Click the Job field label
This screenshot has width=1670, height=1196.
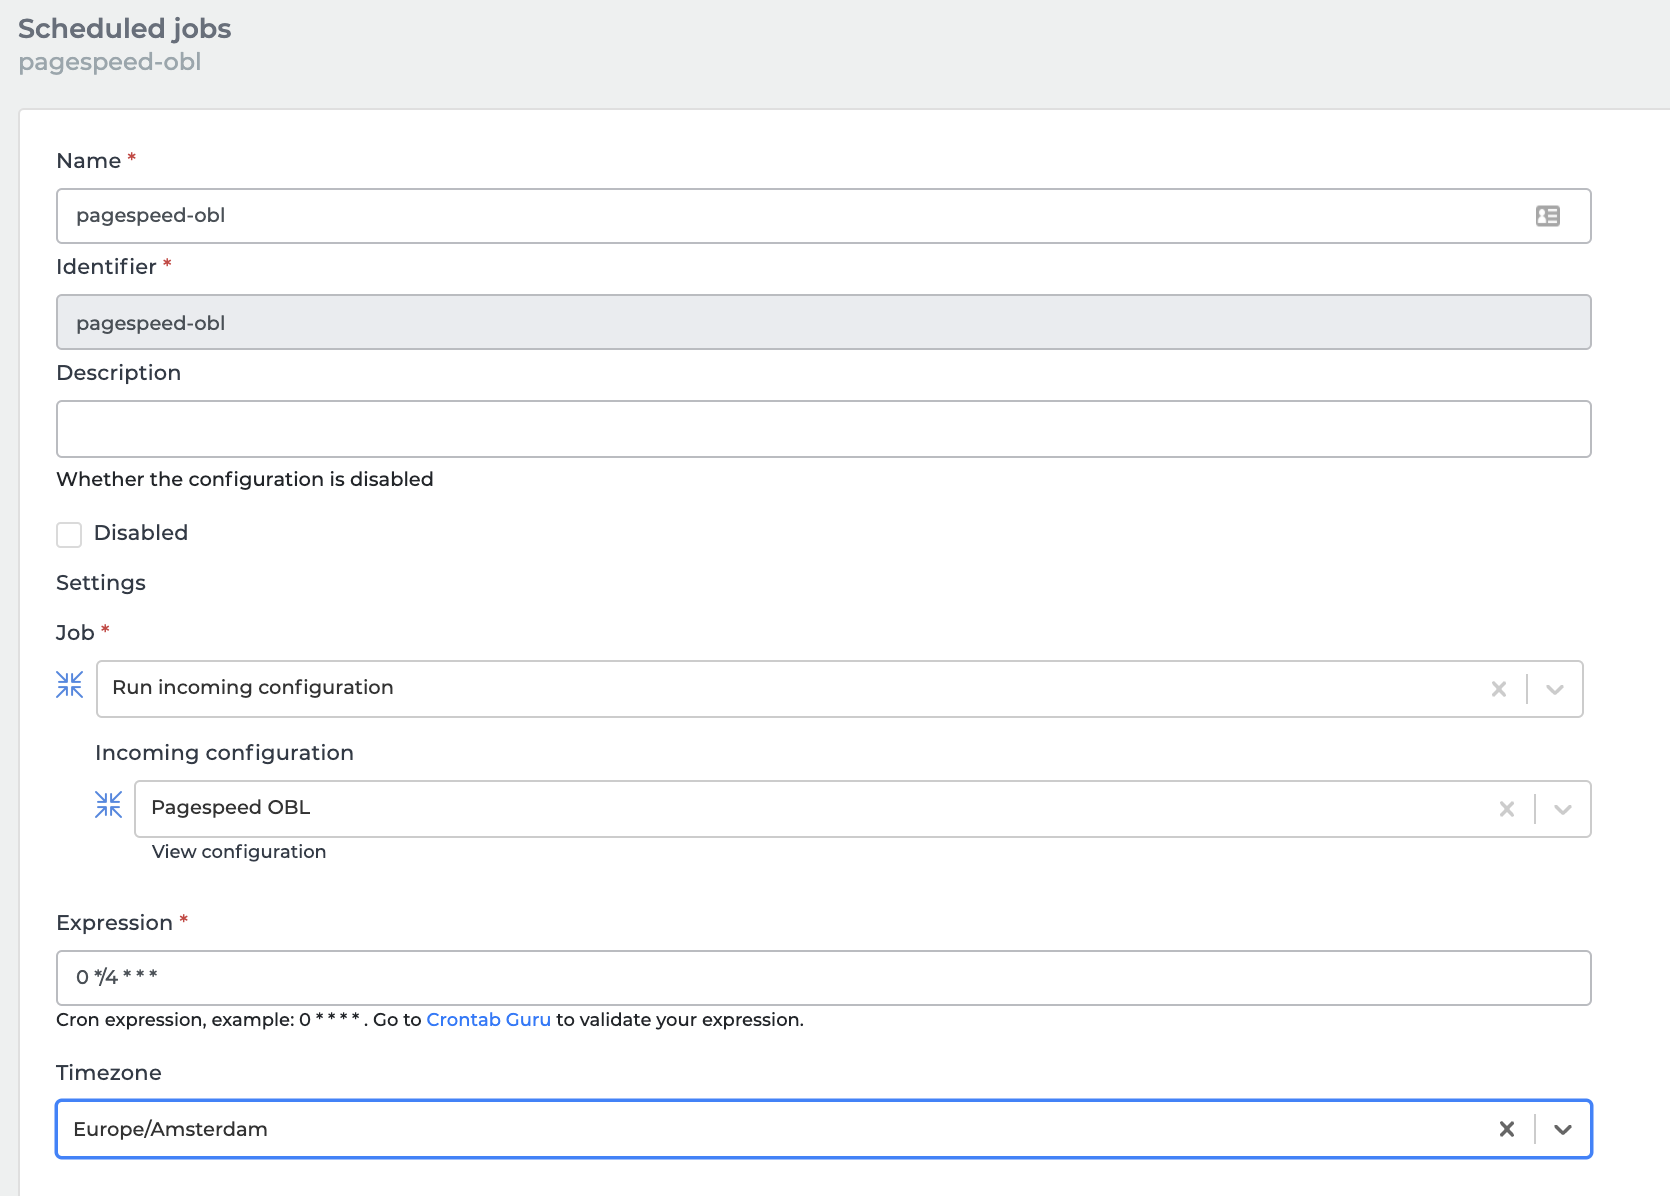[x=75, y=633]
